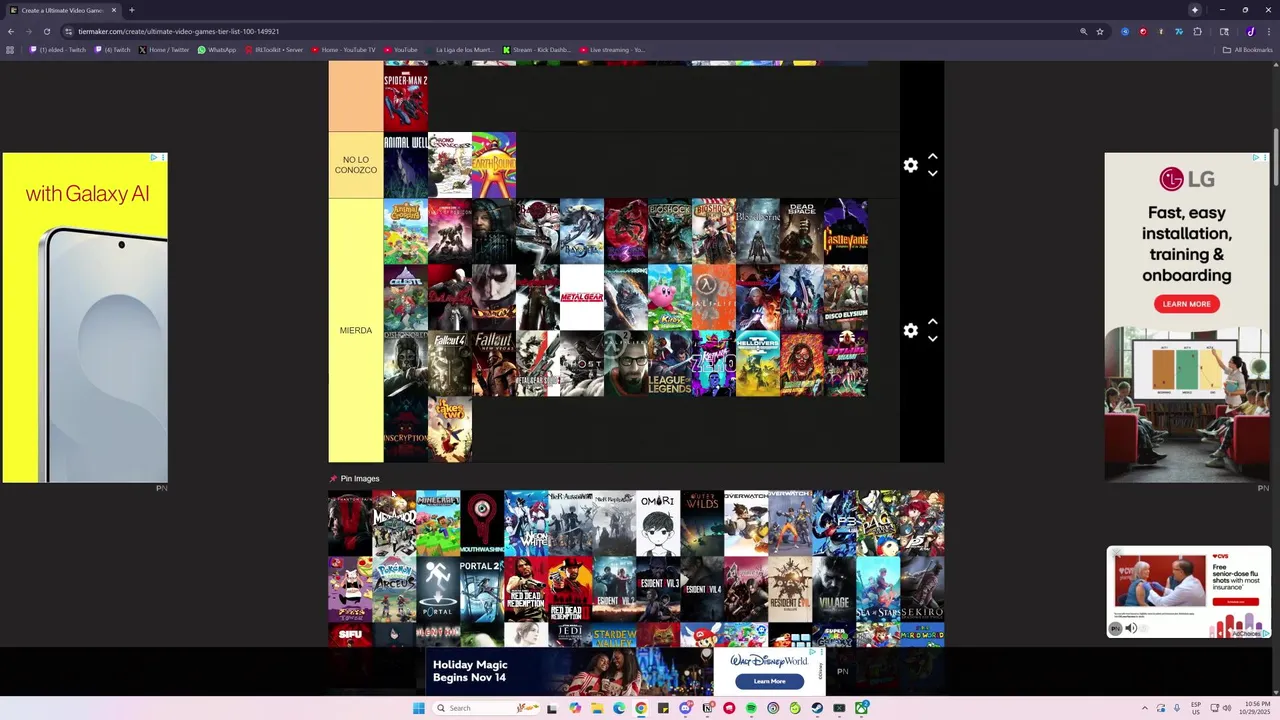1280x720 pixels.
Task: Click LG ad Learn More button
Action: coord(1186,304)
